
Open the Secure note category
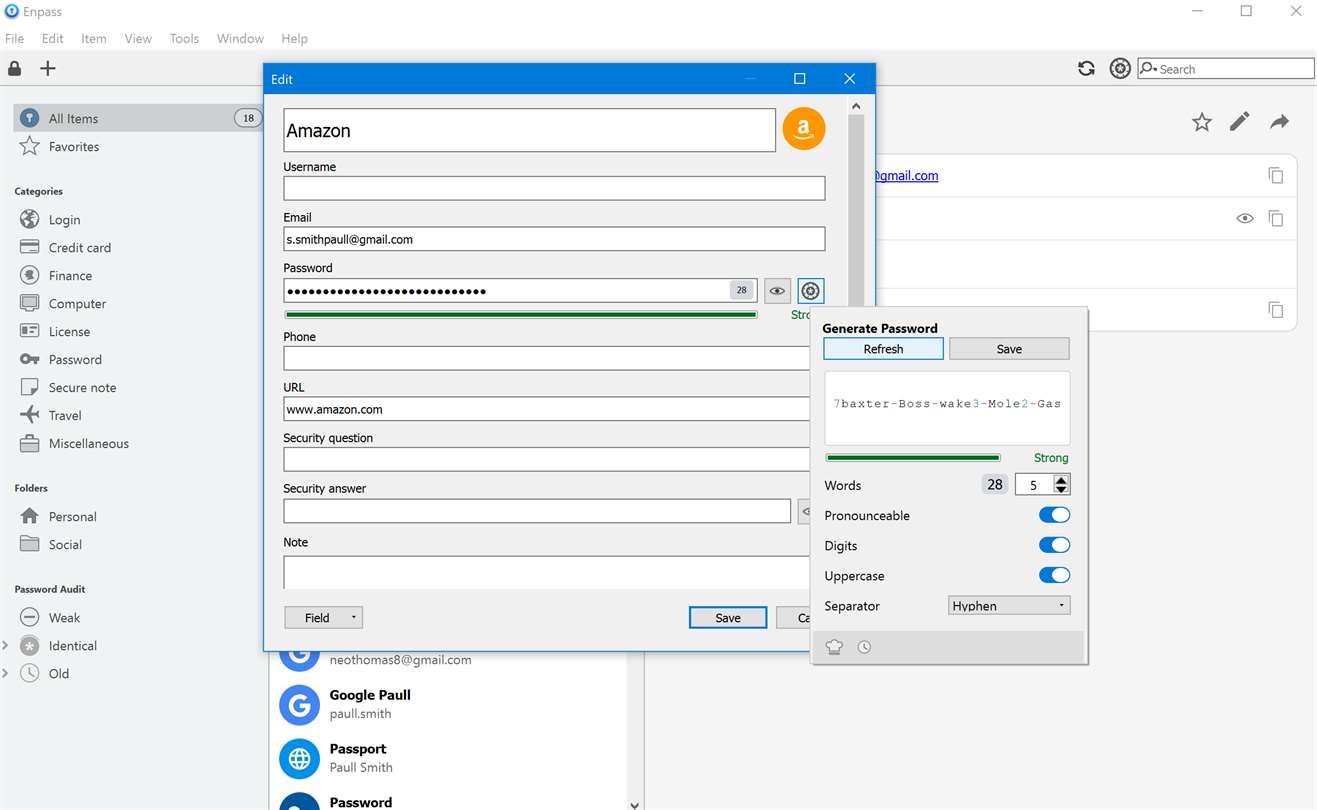[82, 388]
